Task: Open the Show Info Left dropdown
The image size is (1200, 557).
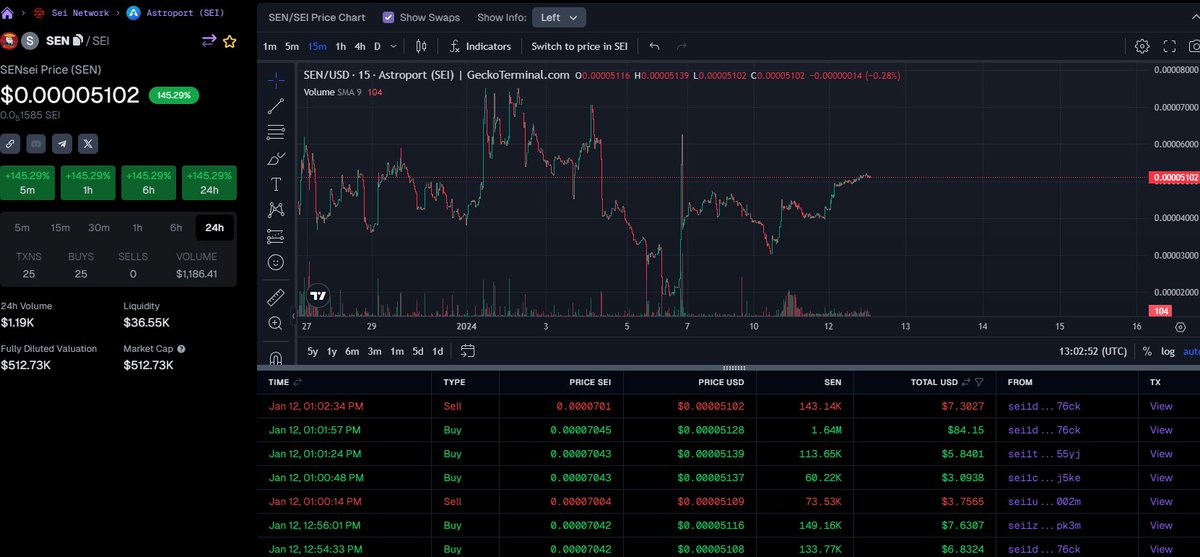Action: [x=558, y=17]
